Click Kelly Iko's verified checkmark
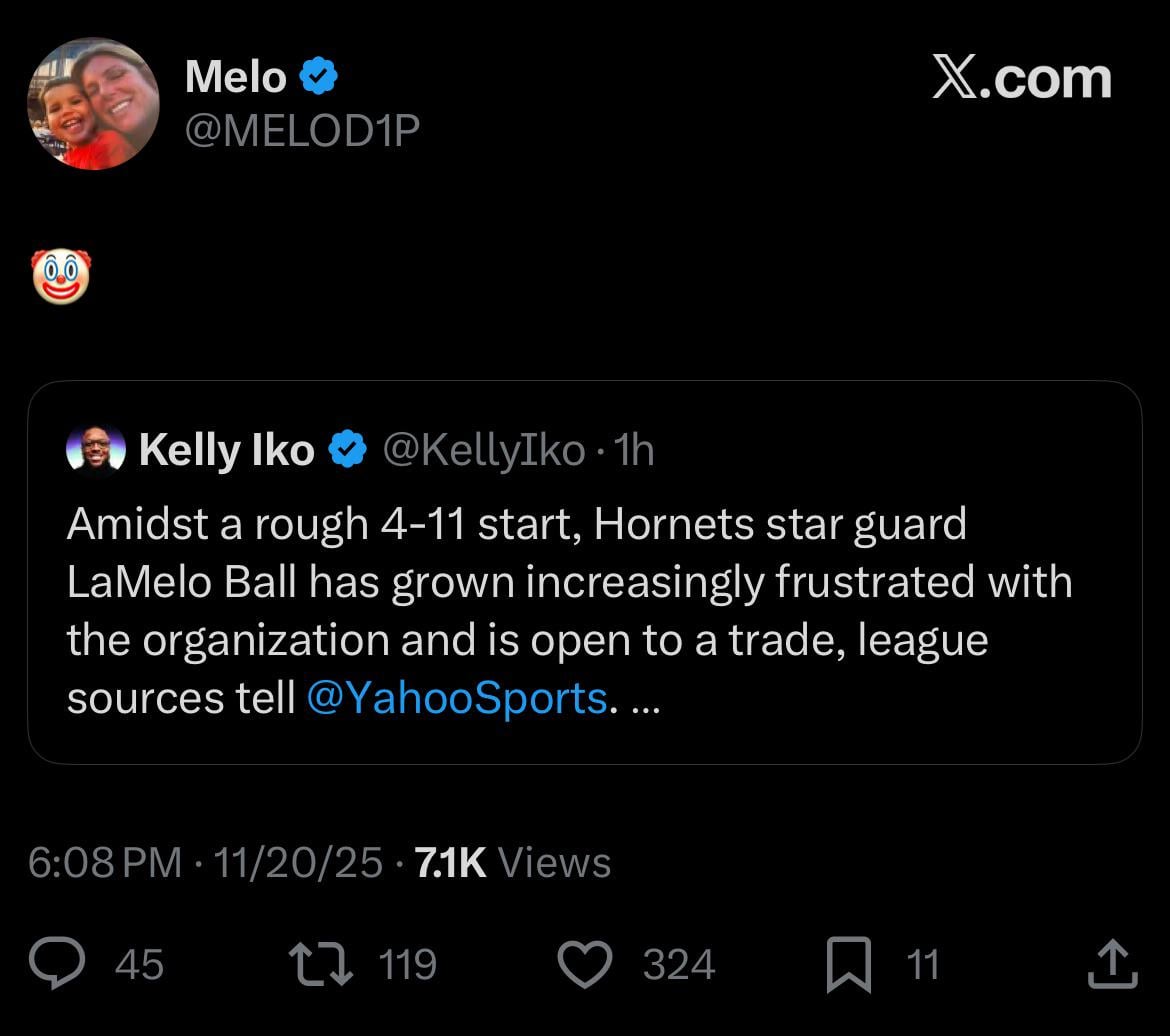 pyautogui.click(x=348, y=450)
